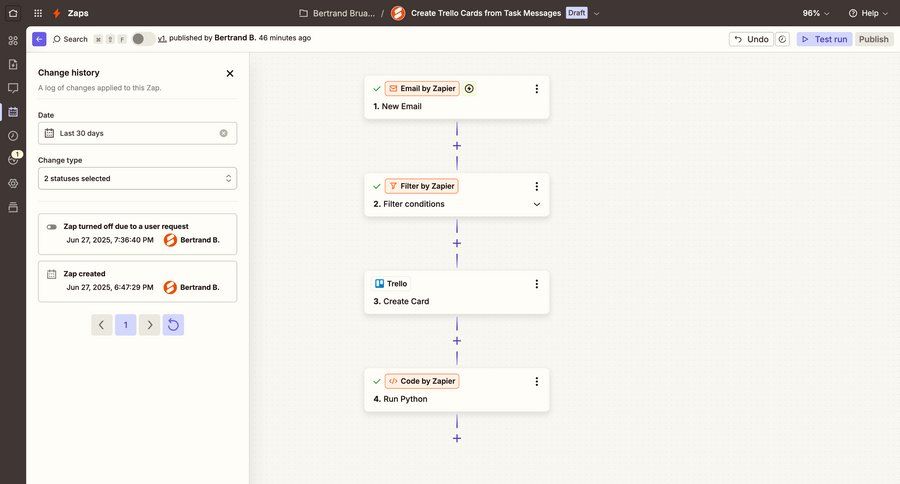This screenshot has height=484, width=900.
Task: Open the more options menu on Run Python step
Action: click(x=537, y=382)
